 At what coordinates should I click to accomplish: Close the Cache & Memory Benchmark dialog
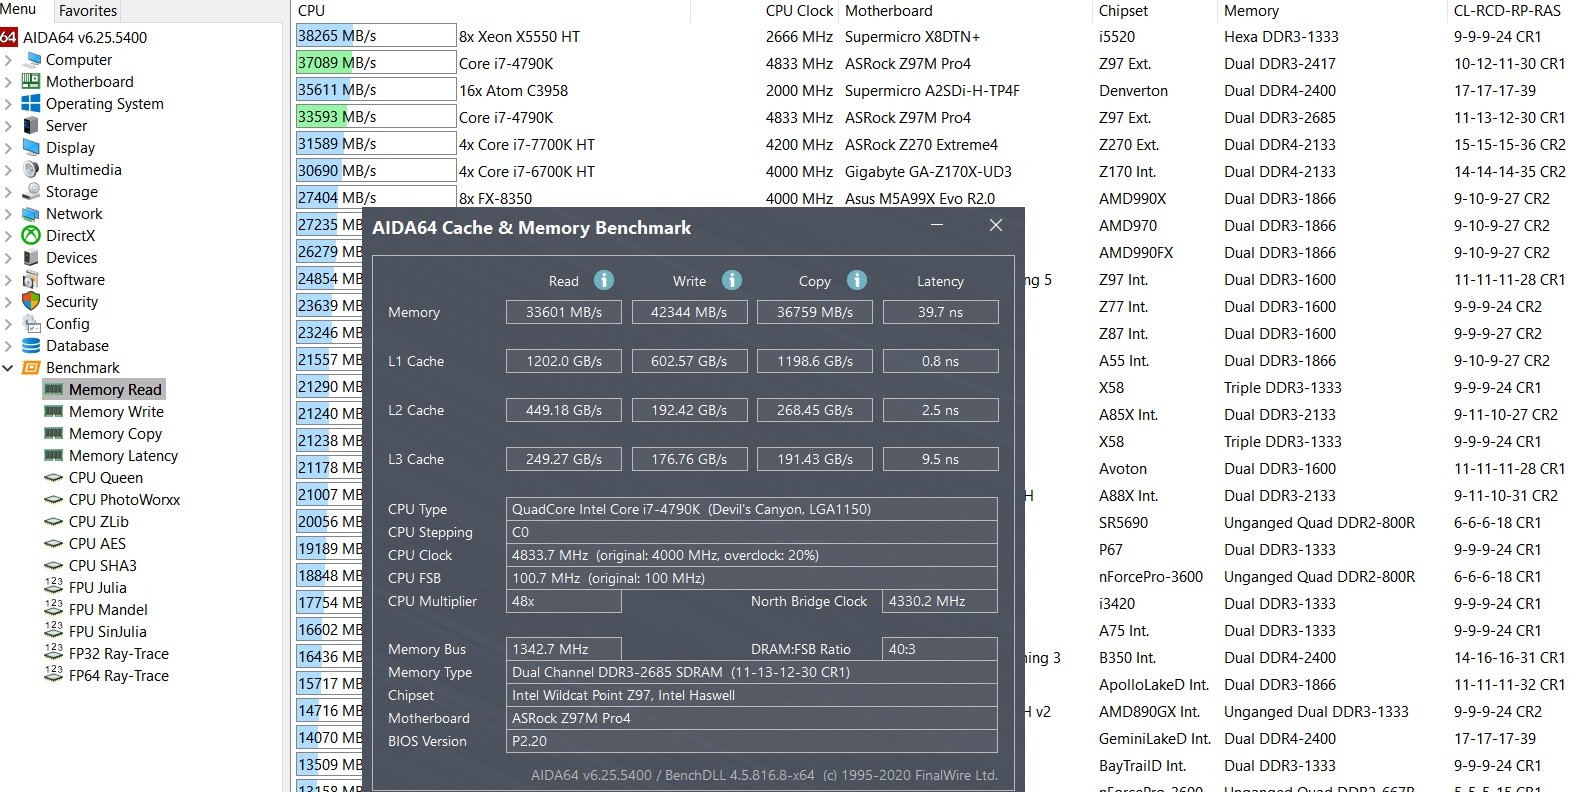[x=995, y=225]
